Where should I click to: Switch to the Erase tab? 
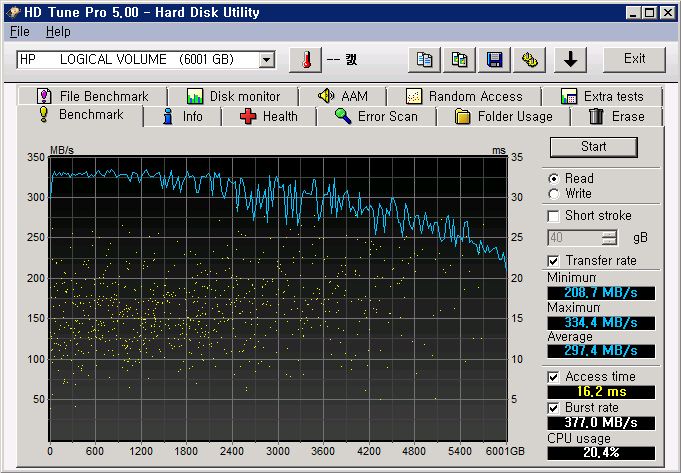point(617,116)
